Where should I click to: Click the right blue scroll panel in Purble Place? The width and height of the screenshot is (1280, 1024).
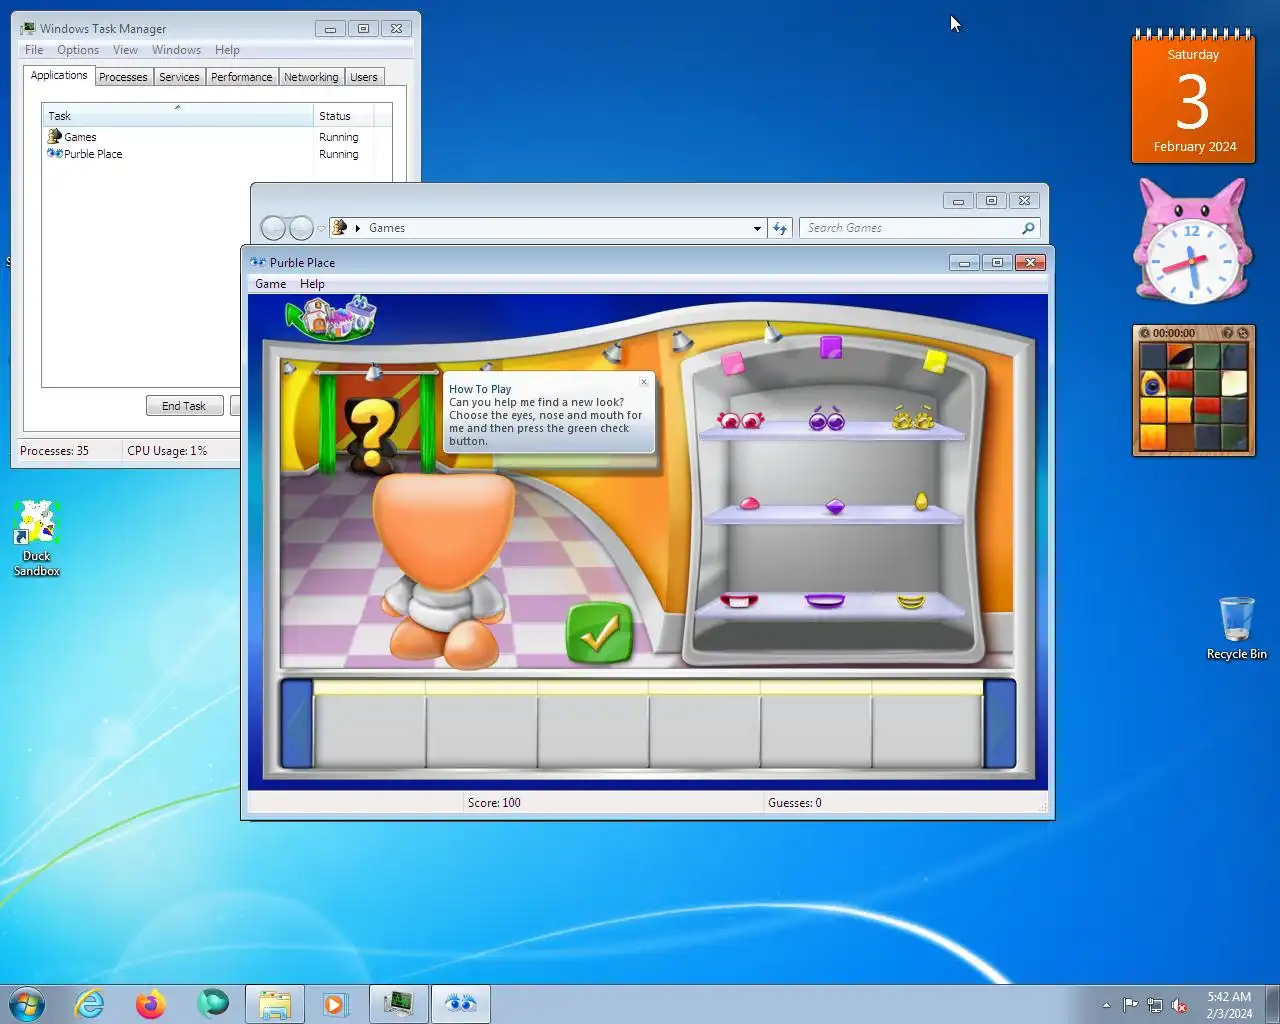coord(1000,724)
